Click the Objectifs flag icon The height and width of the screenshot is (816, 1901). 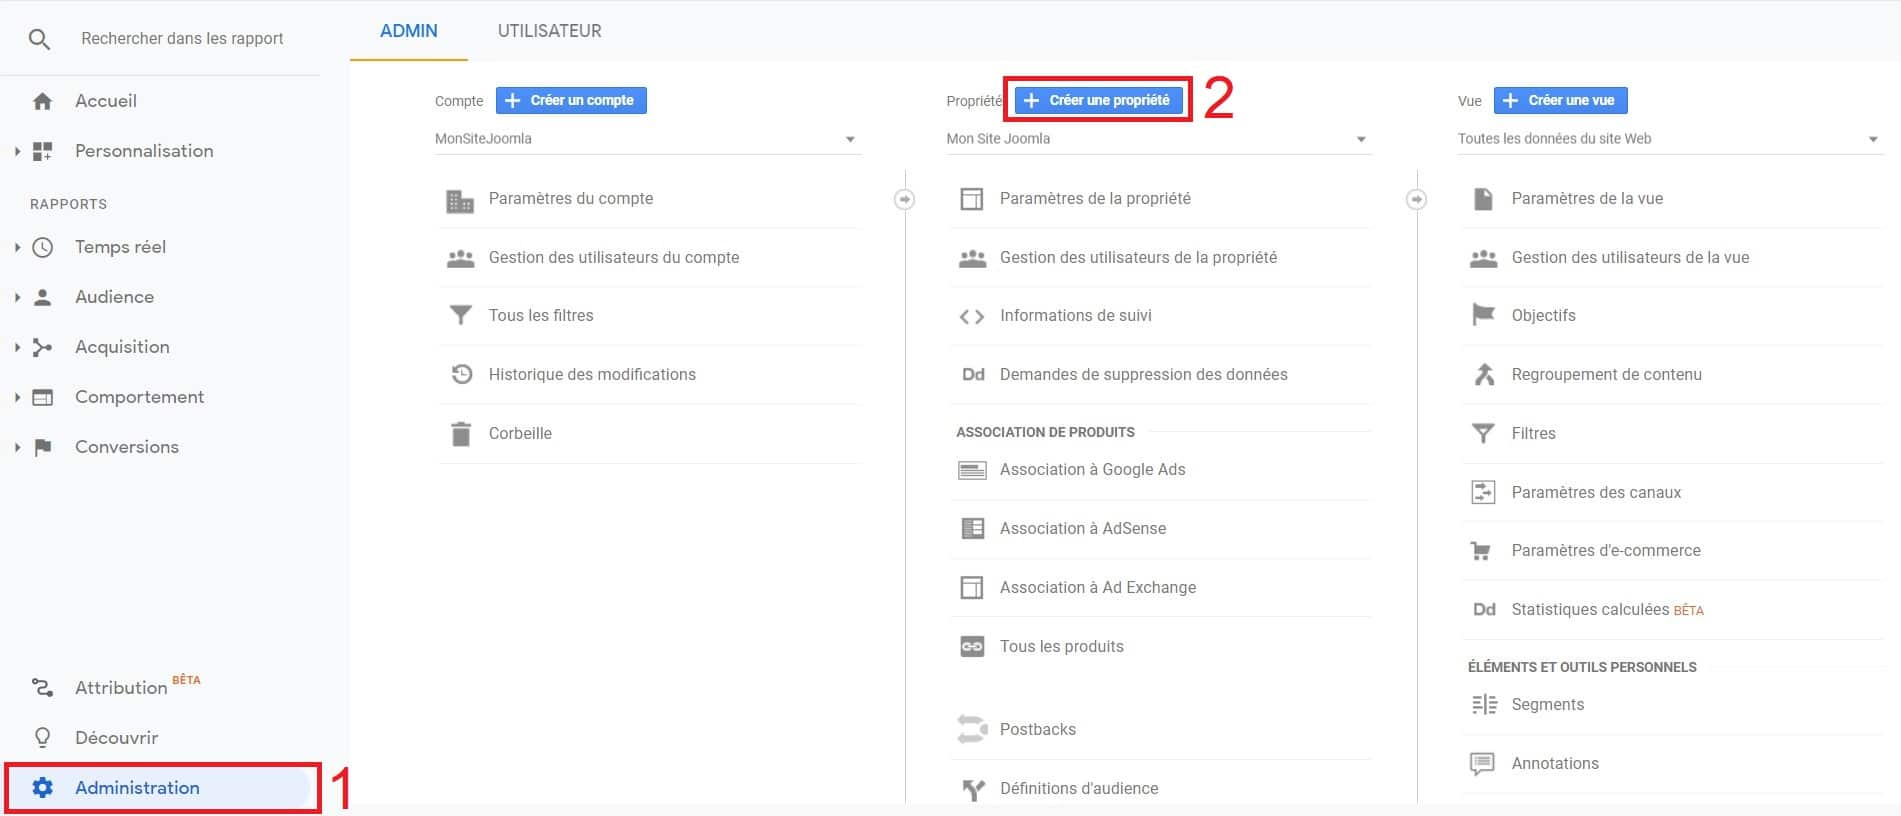(1483, 316)
